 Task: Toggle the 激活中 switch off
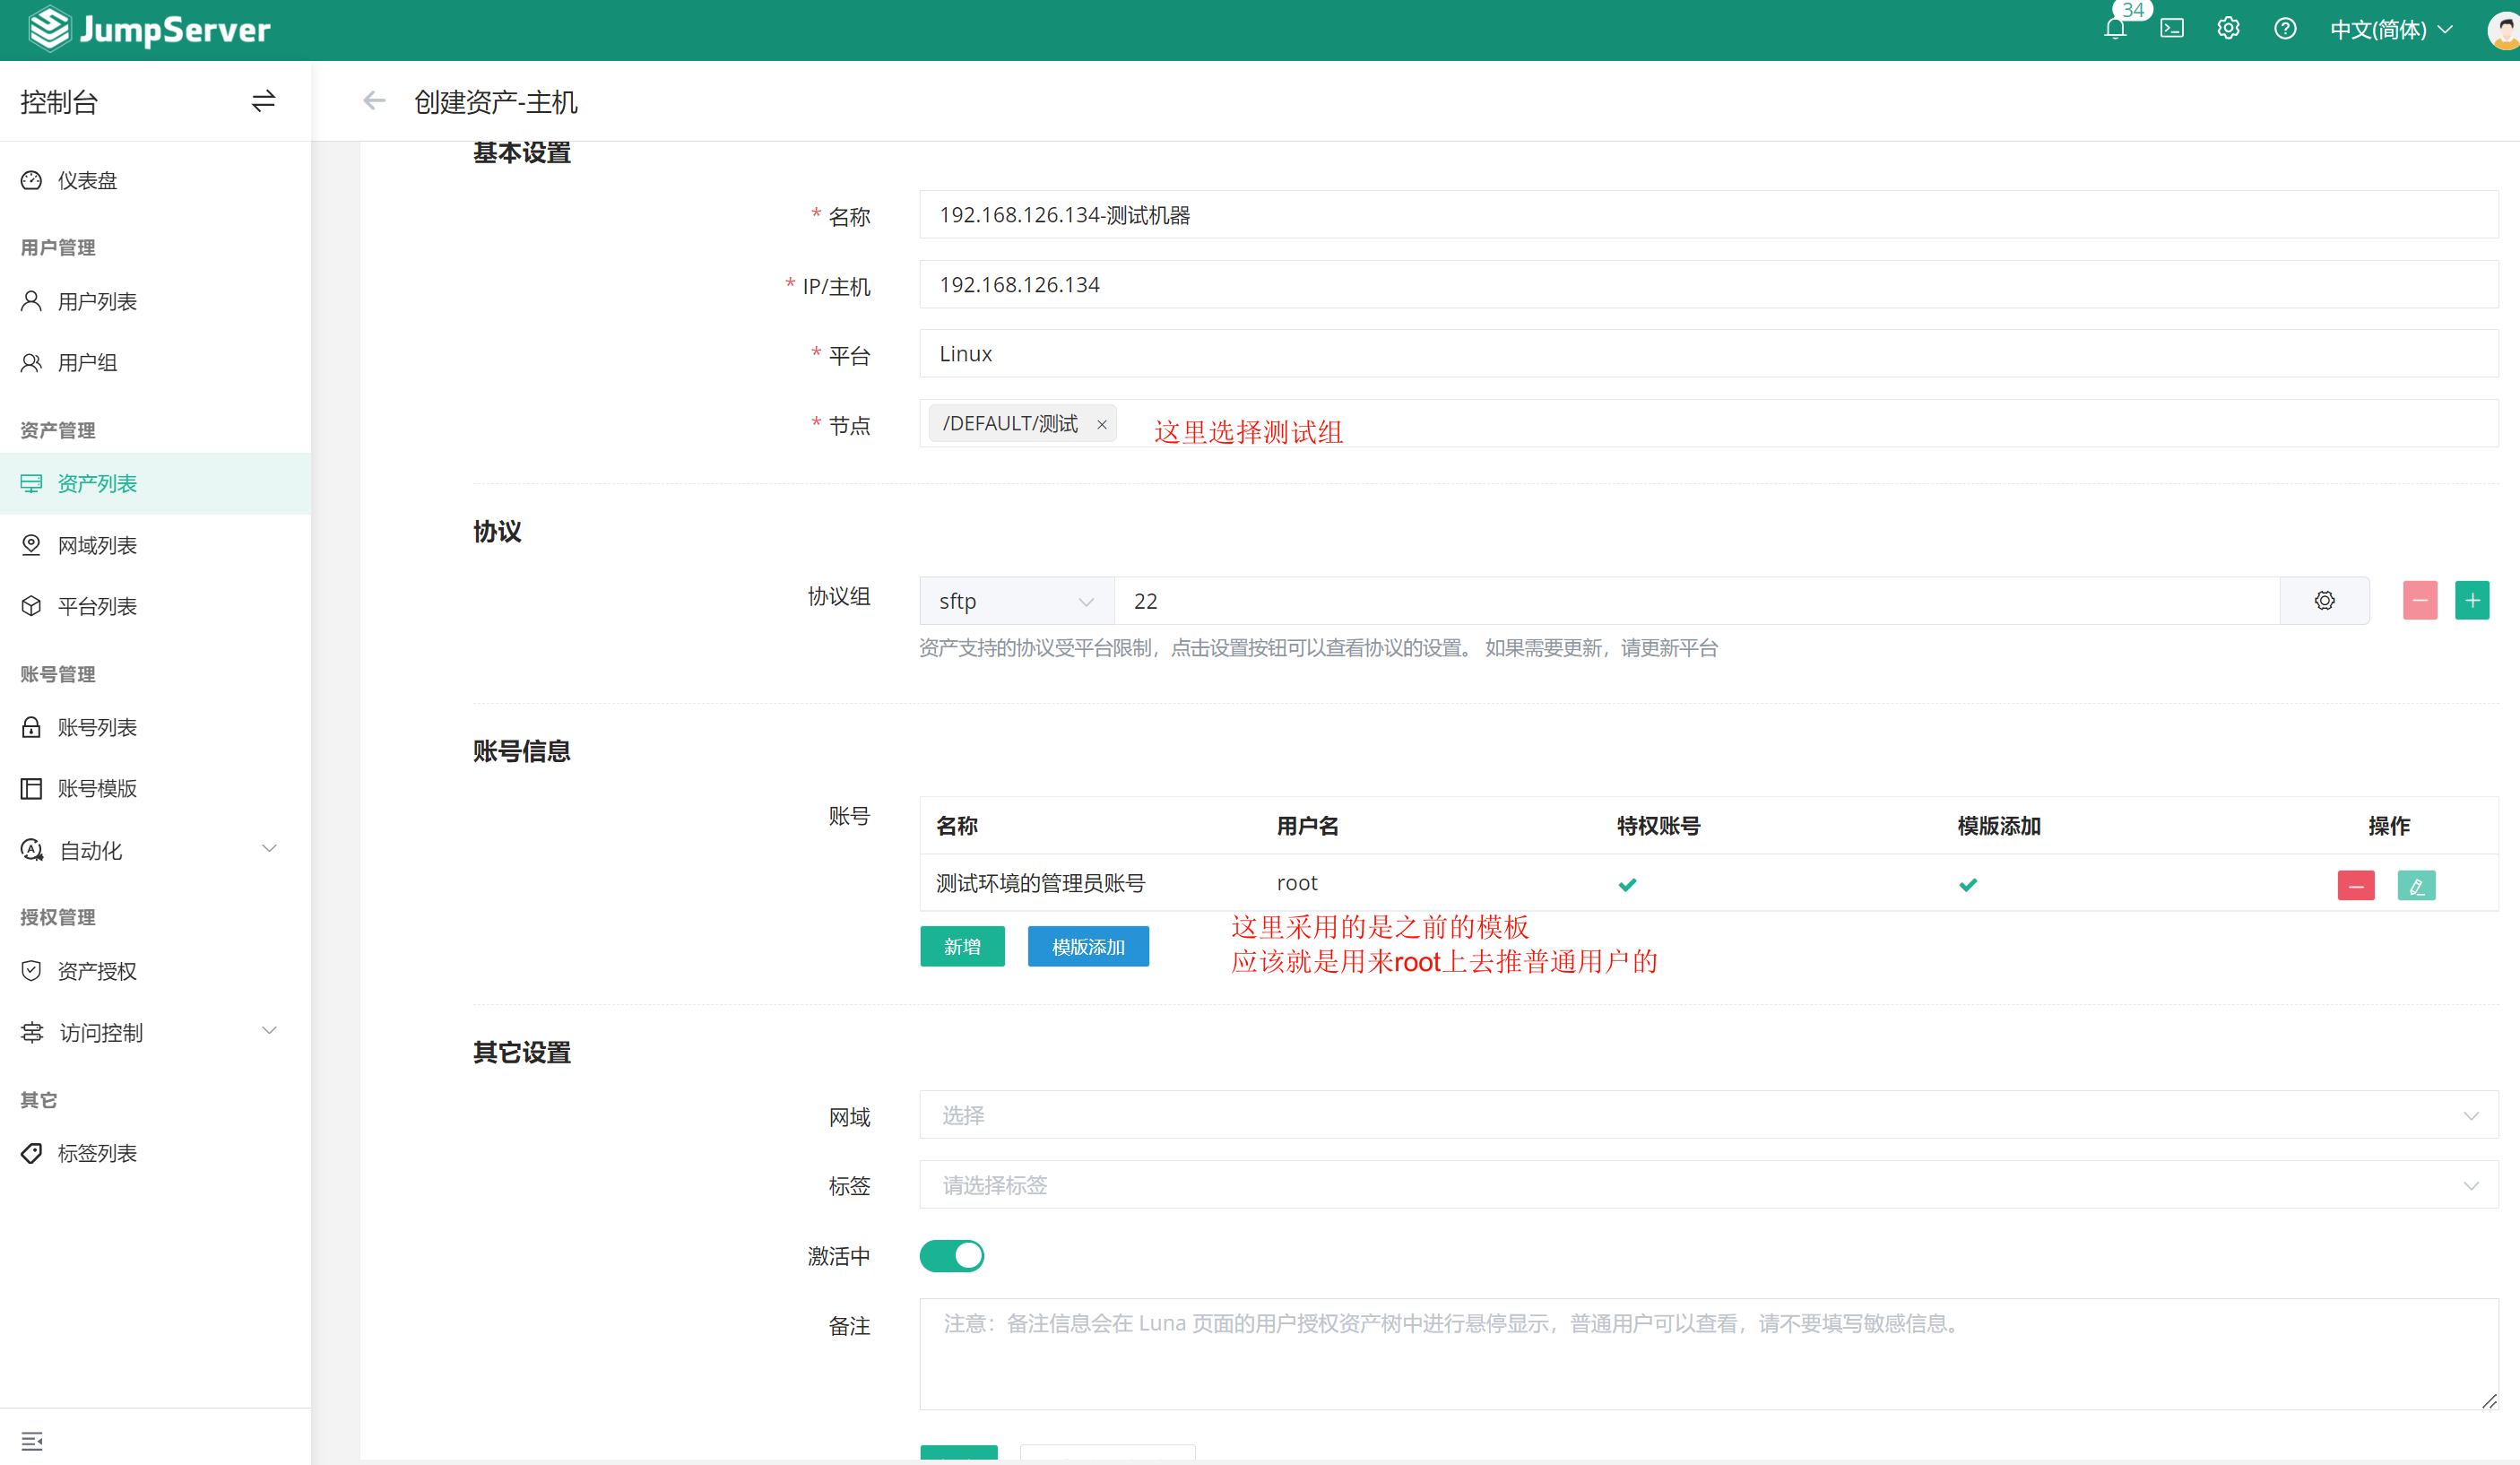point(951,1255)
